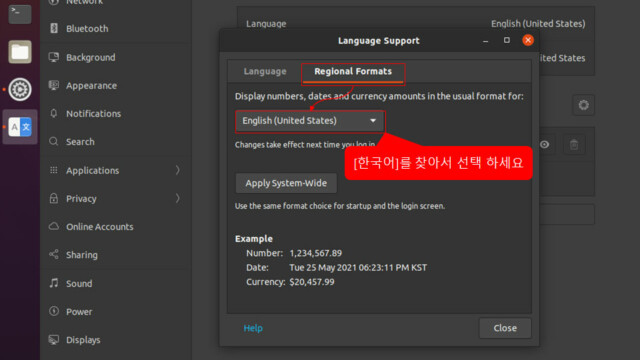
Task: Click the Apply System-Wide button
Action: (286, 183)
